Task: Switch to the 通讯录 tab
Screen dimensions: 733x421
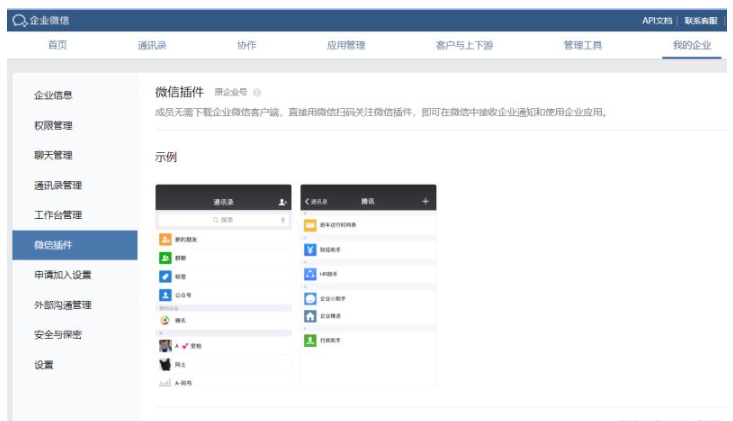Action: [152, 45]
